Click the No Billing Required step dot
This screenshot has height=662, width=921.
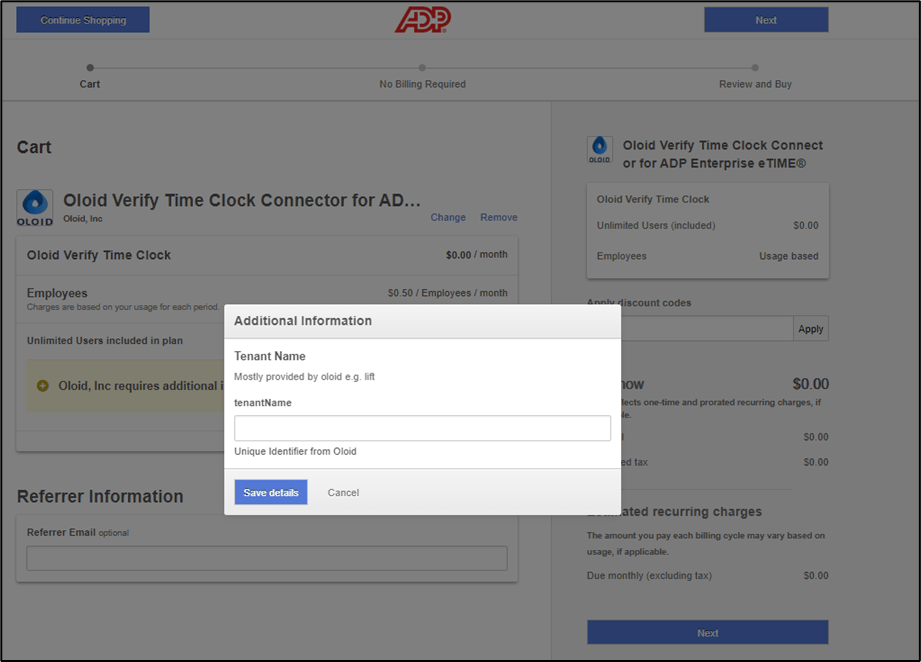422,68
